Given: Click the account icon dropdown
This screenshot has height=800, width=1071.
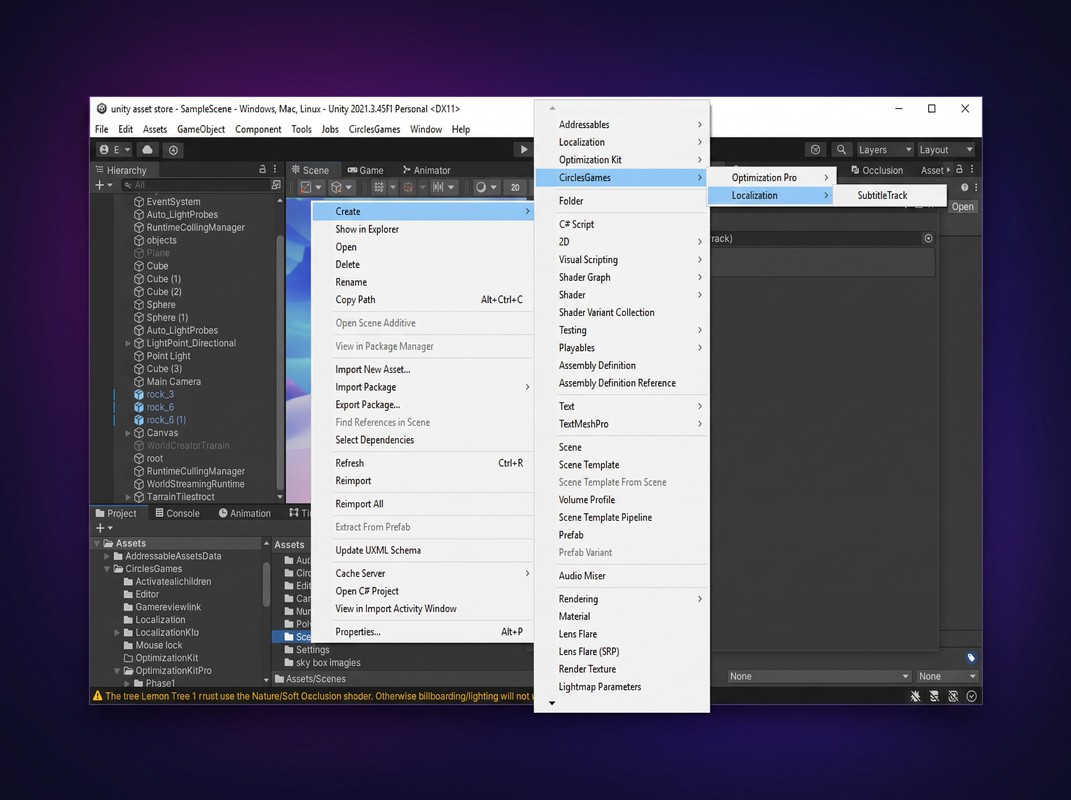Looking at the screenshot, I should pos(114,150).
